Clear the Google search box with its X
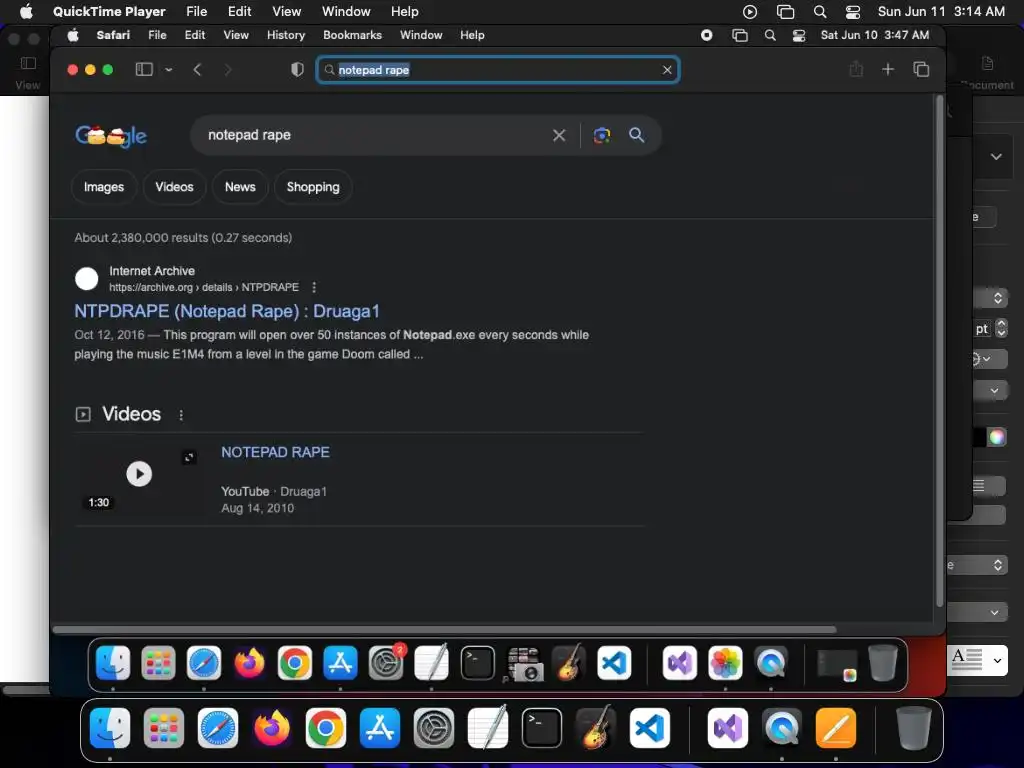The height and width of the screenshot is (768, 1024). click(559, 135)
